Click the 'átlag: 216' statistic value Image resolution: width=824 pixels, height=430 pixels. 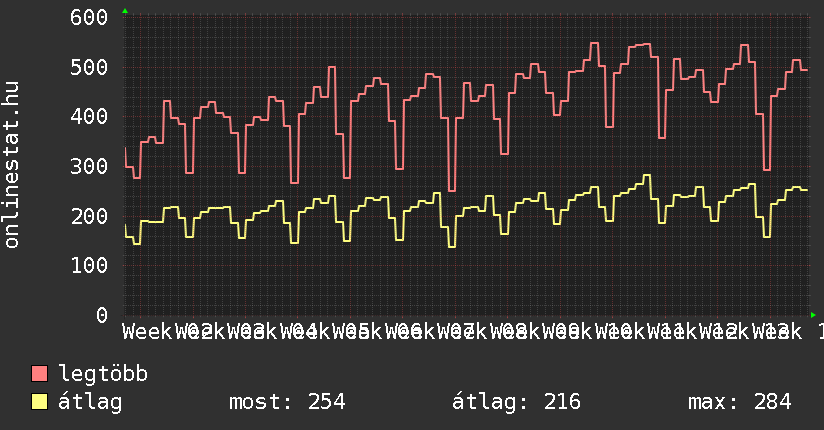[516, 402]
